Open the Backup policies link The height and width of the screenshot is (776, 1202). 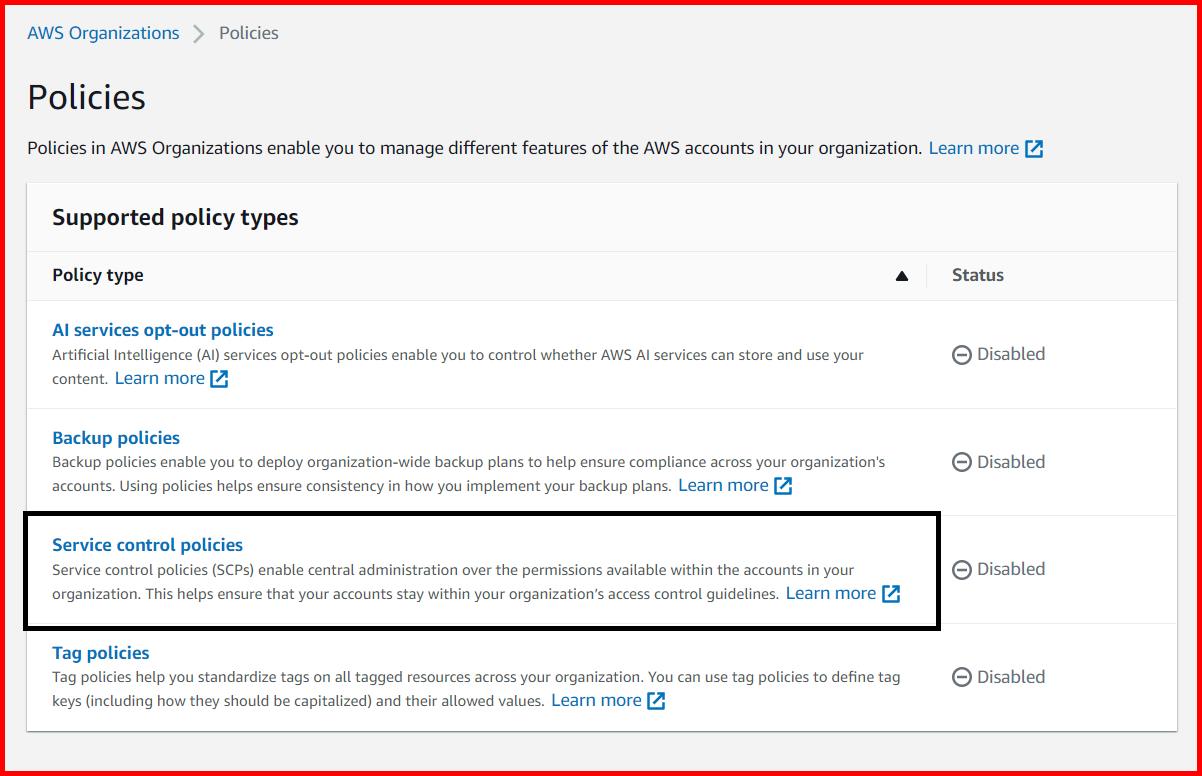point(116,437)
